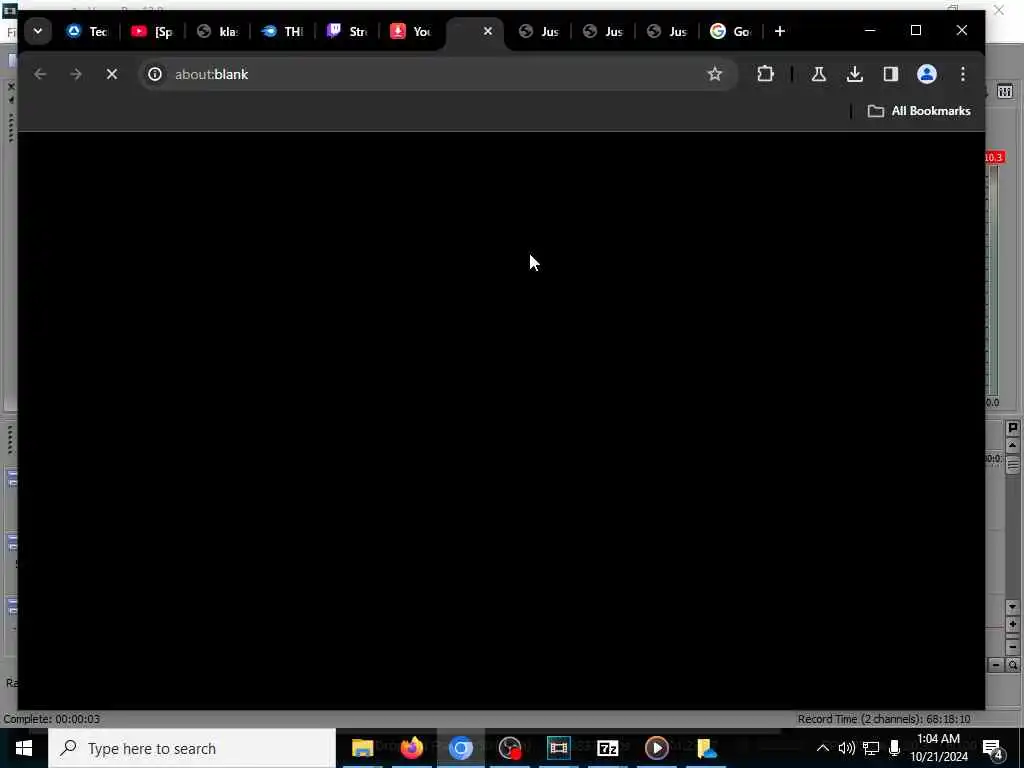
Task: Open File Explorer from taskbar
Action: pos(362,748)
